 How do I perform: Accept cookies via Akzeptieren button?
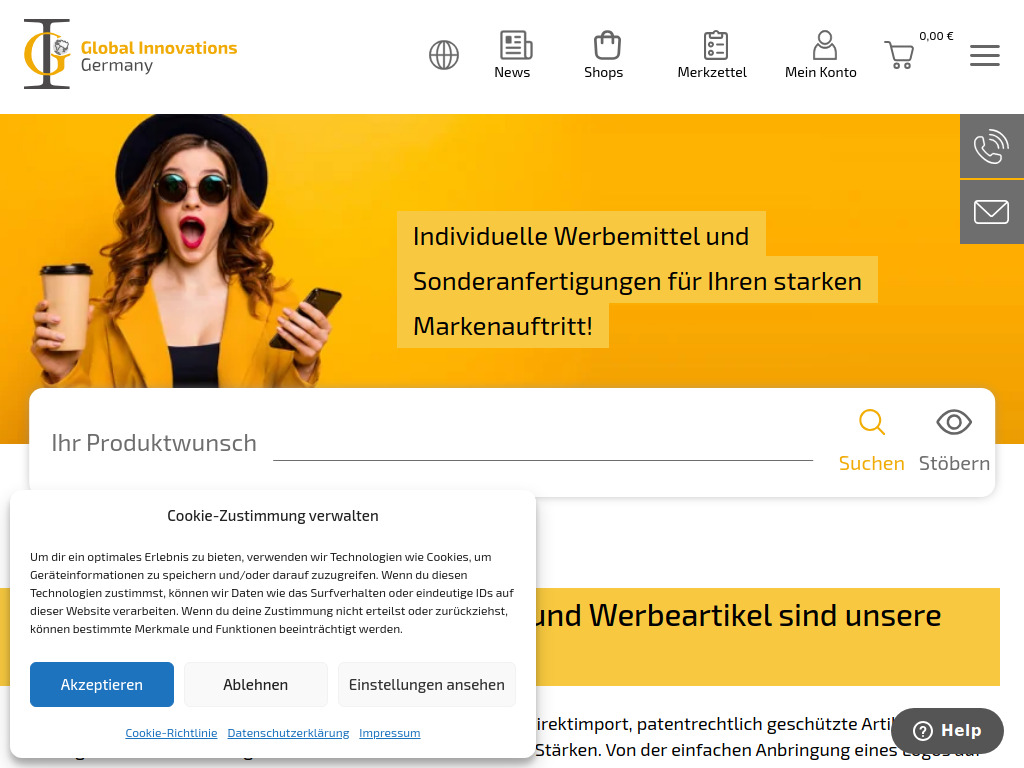[101, 684]
